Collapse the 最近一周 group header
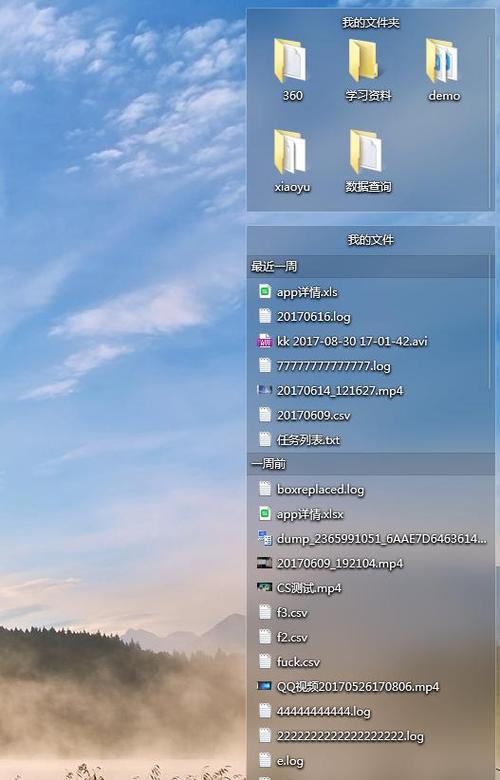Viewport: 500px width, 780px height. [371, 267]
